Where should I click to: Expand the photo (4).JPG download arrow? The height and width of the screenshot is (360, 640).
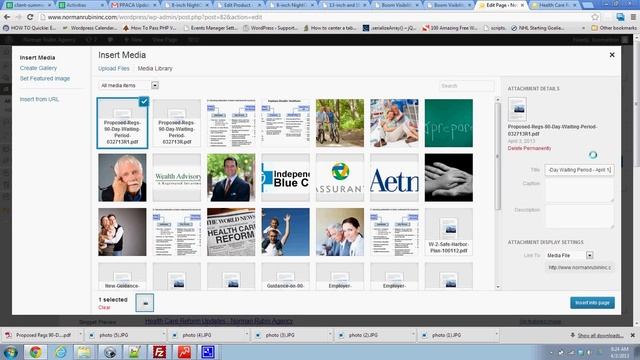[247, 335]
